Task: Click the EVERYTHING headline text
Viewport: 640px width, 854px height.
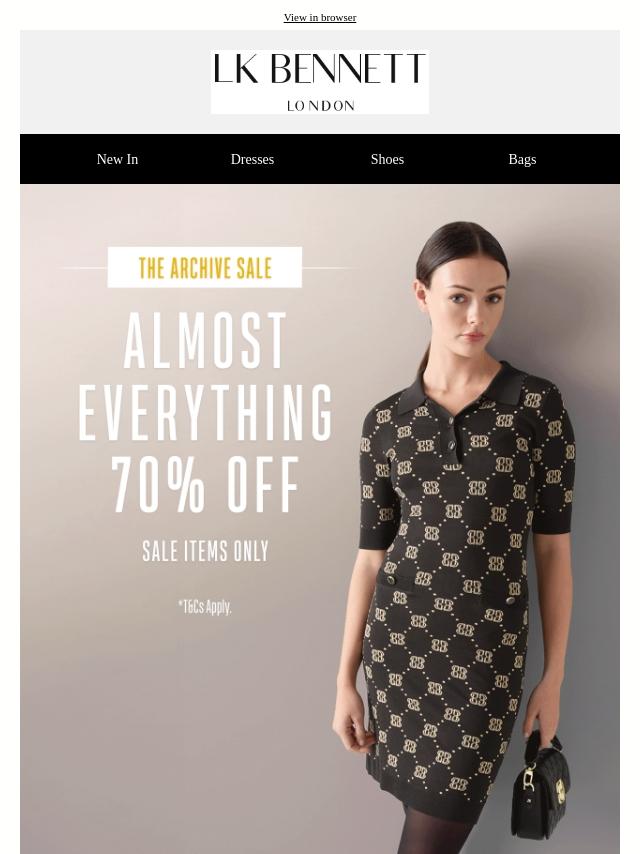Action: [x=205, y=412]
